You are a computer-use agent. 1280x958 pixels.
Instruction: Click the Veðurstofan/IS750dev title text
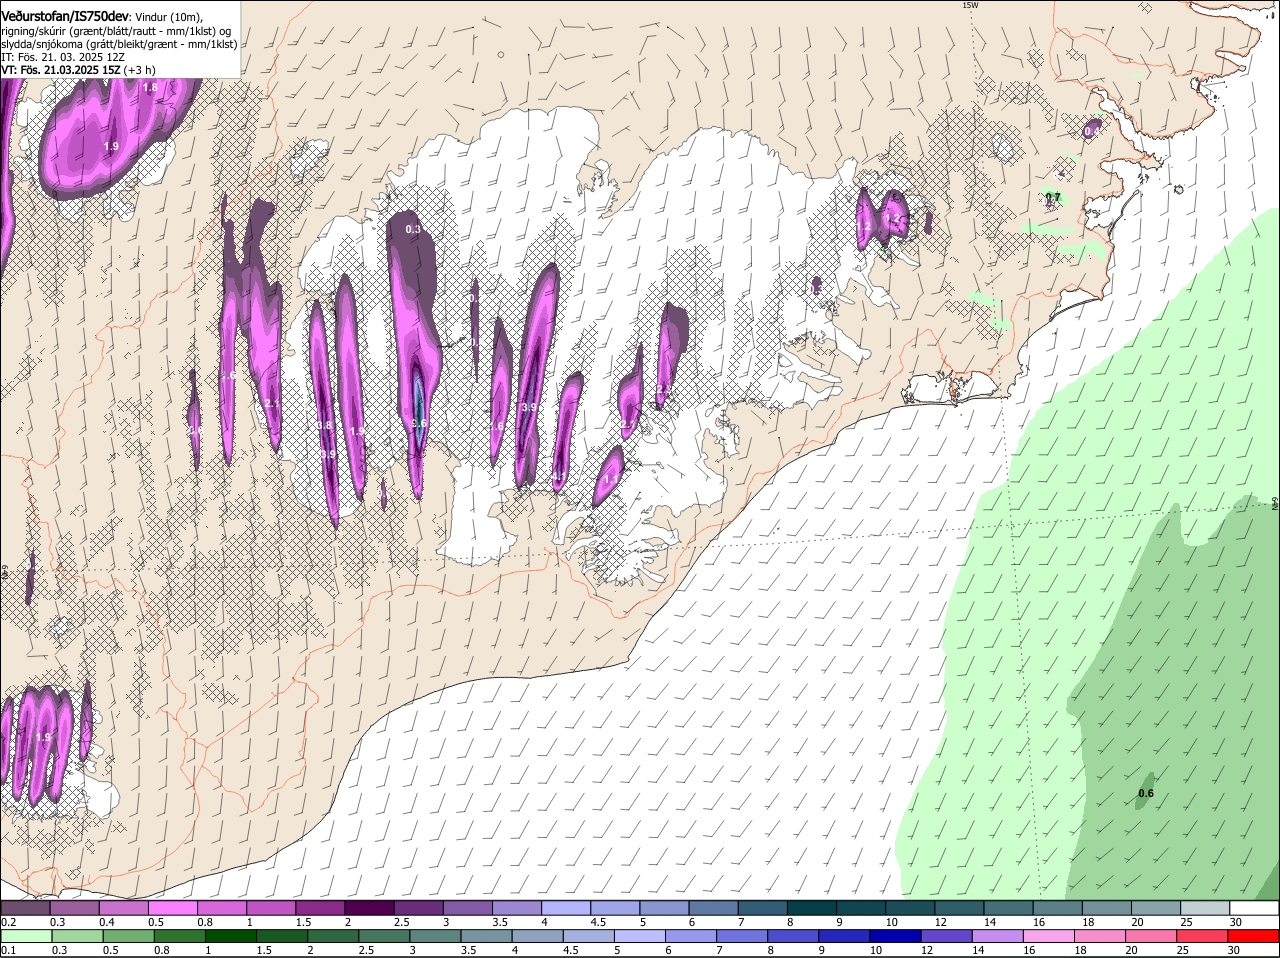point(65,16)
